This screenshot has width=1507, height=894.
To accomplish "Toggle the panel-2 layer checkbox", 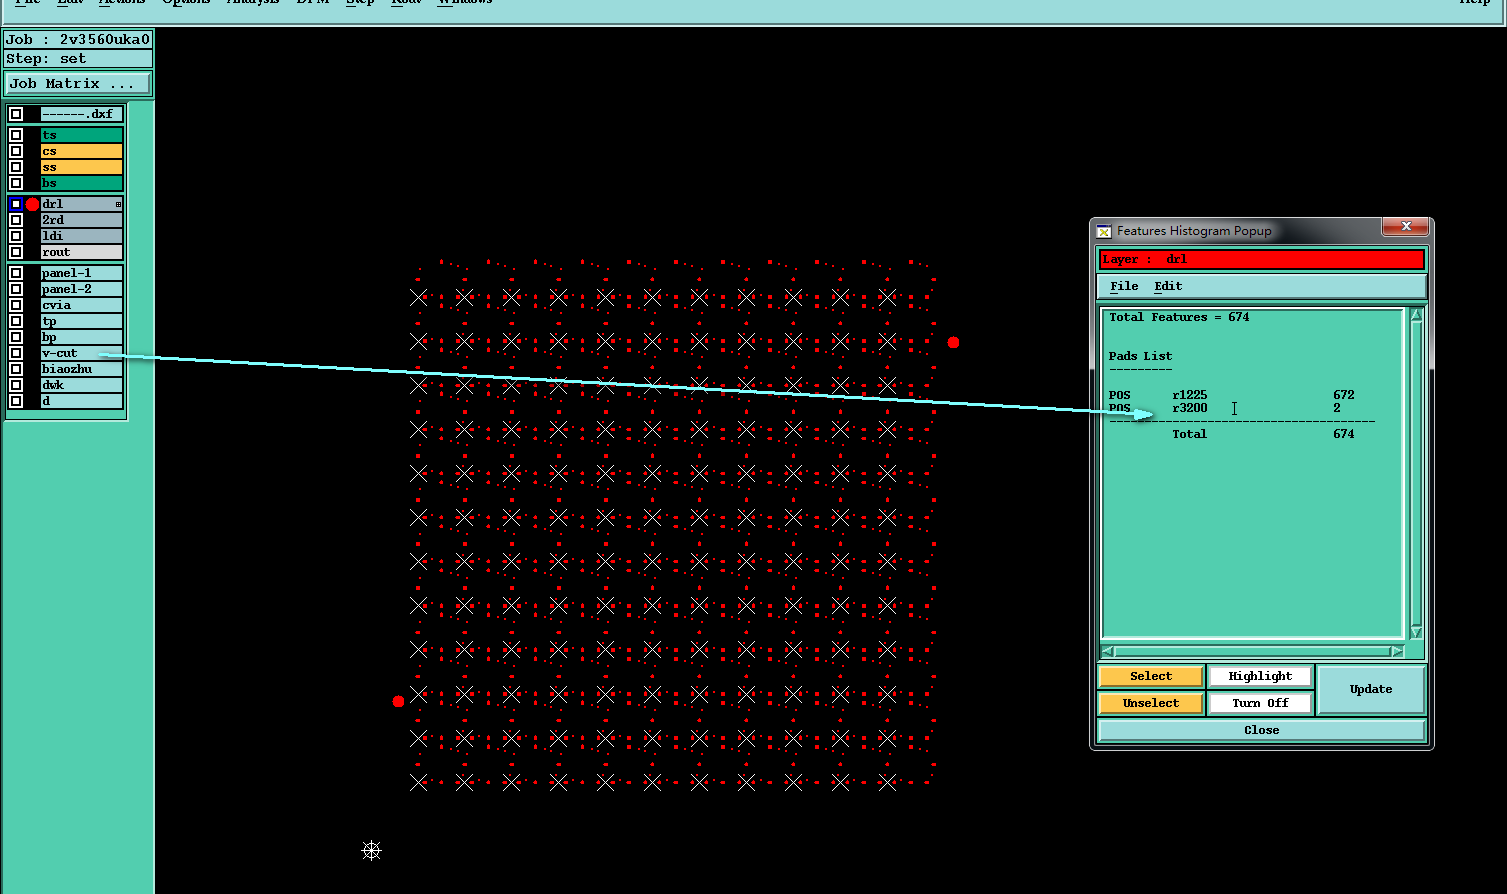I will pyautogui.click(x=16, y=289).
